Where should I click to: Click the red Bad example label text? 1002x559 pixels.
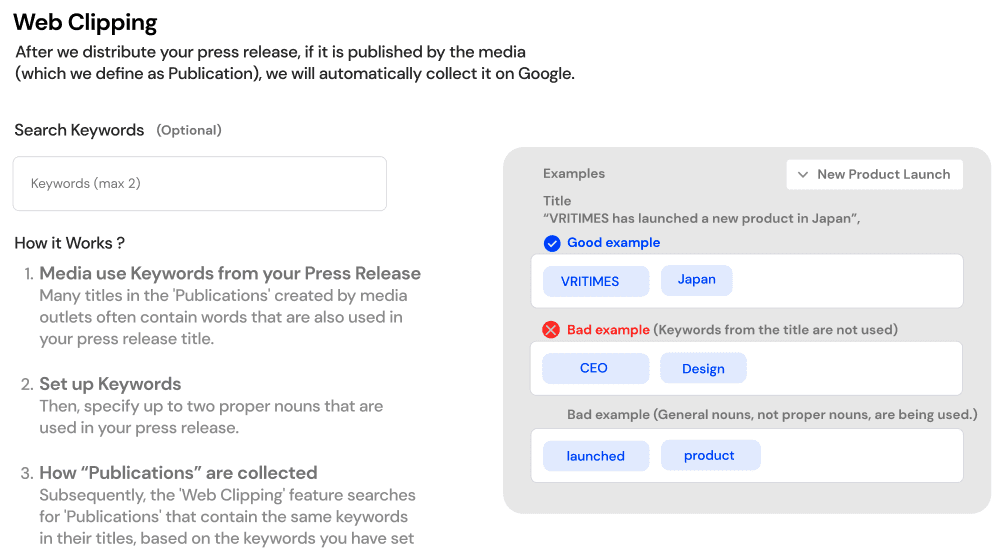point(608,330)
